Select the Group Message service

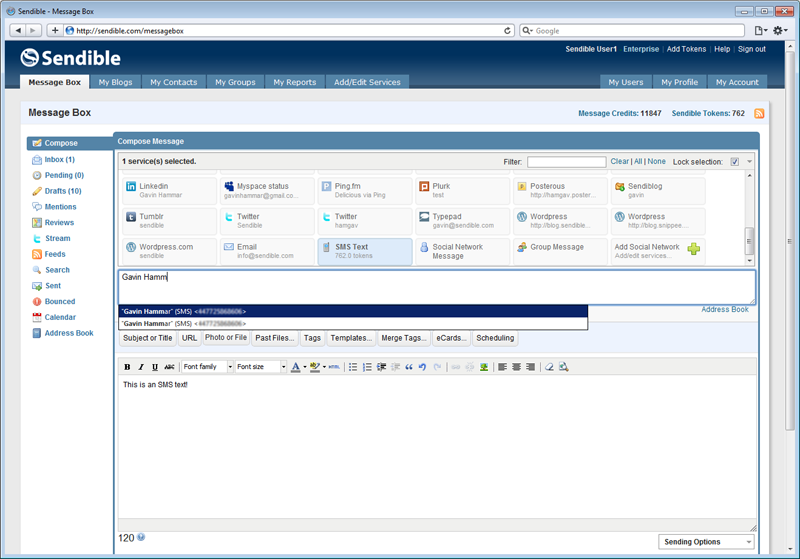click(560, 251)
